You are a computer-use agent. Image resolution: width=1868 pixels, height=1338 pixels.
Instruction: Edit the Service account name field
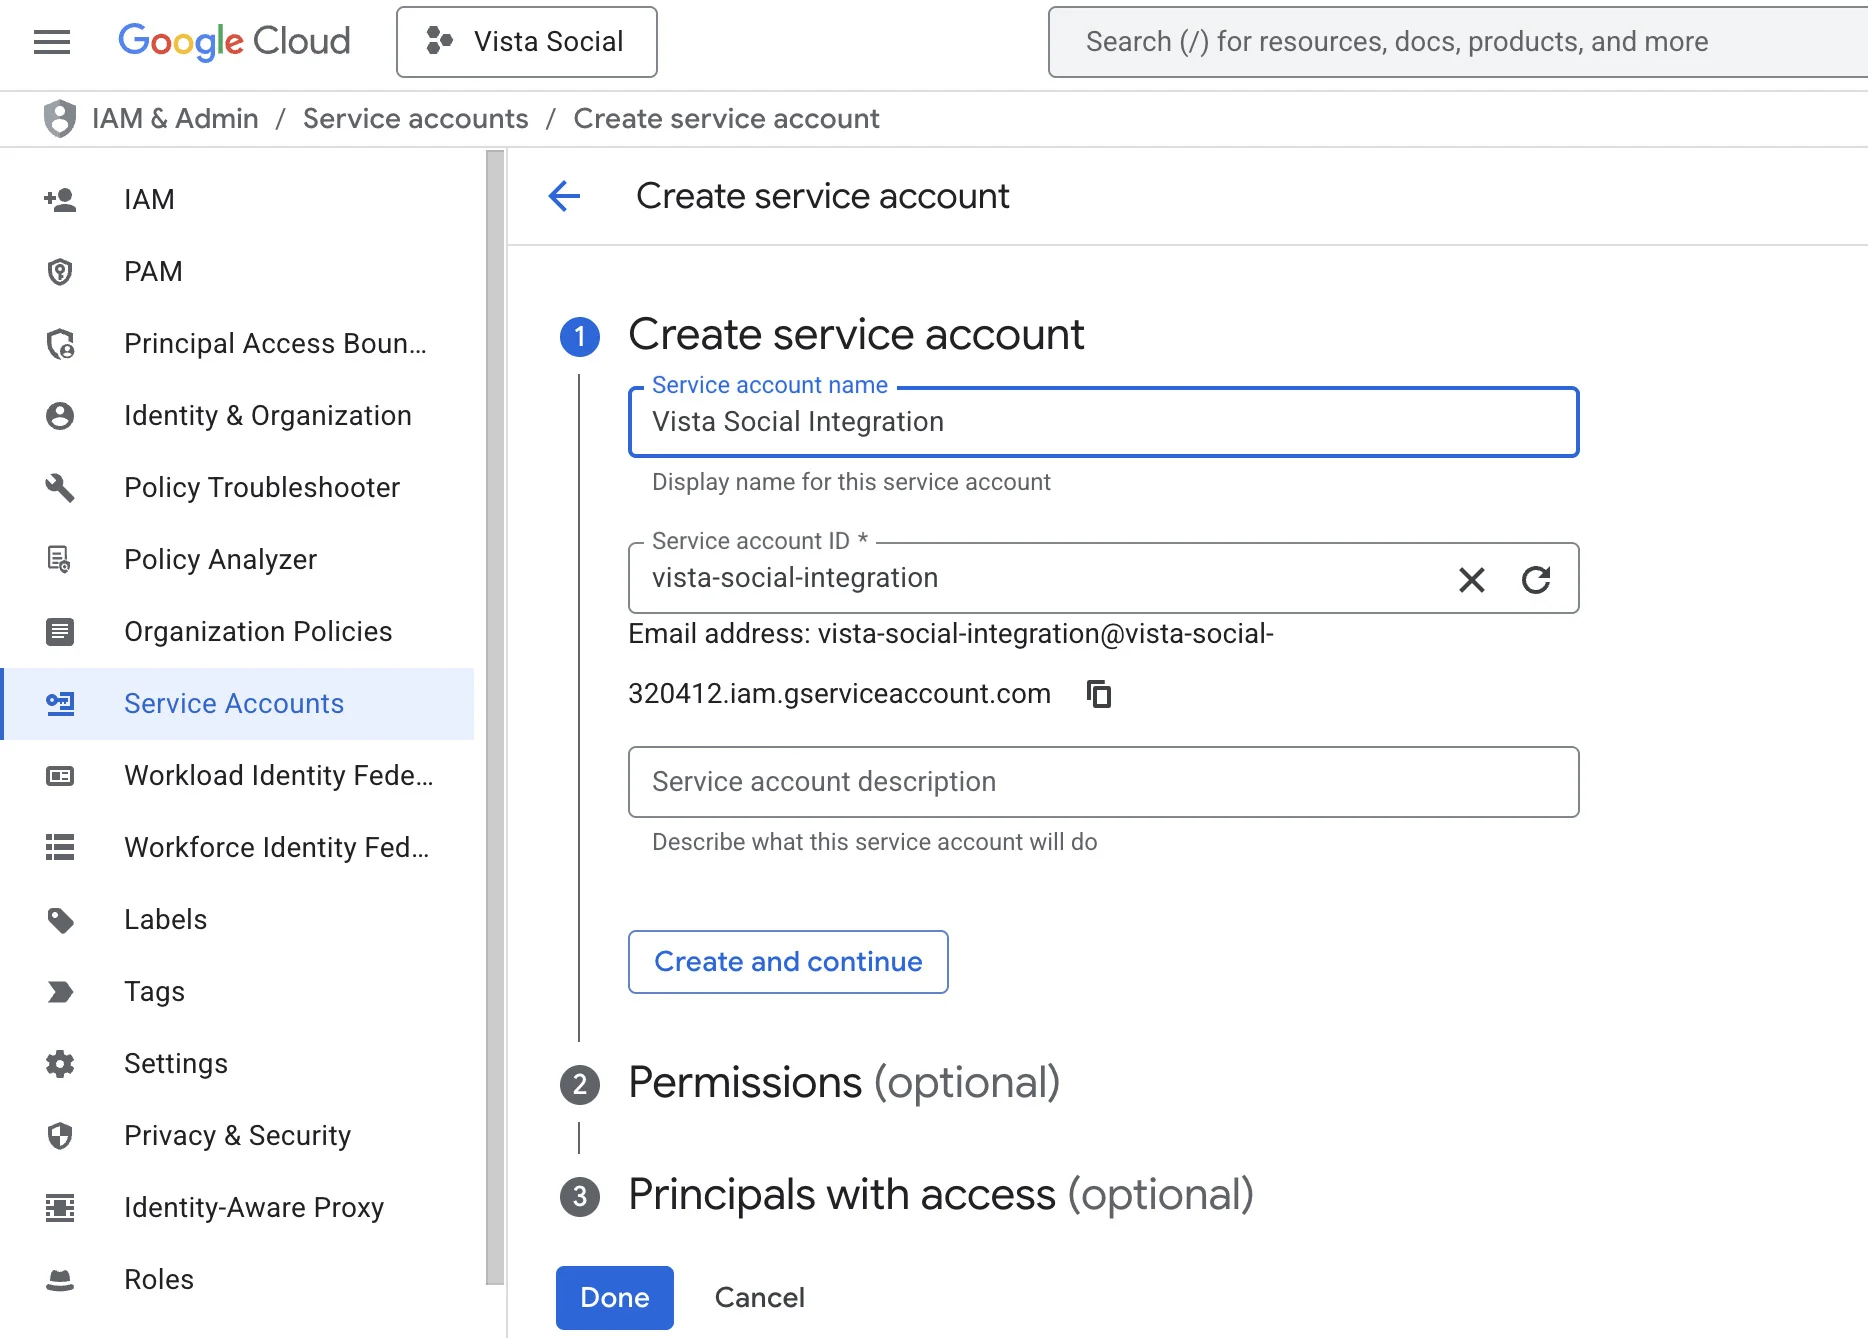(x=1104, y=422)
